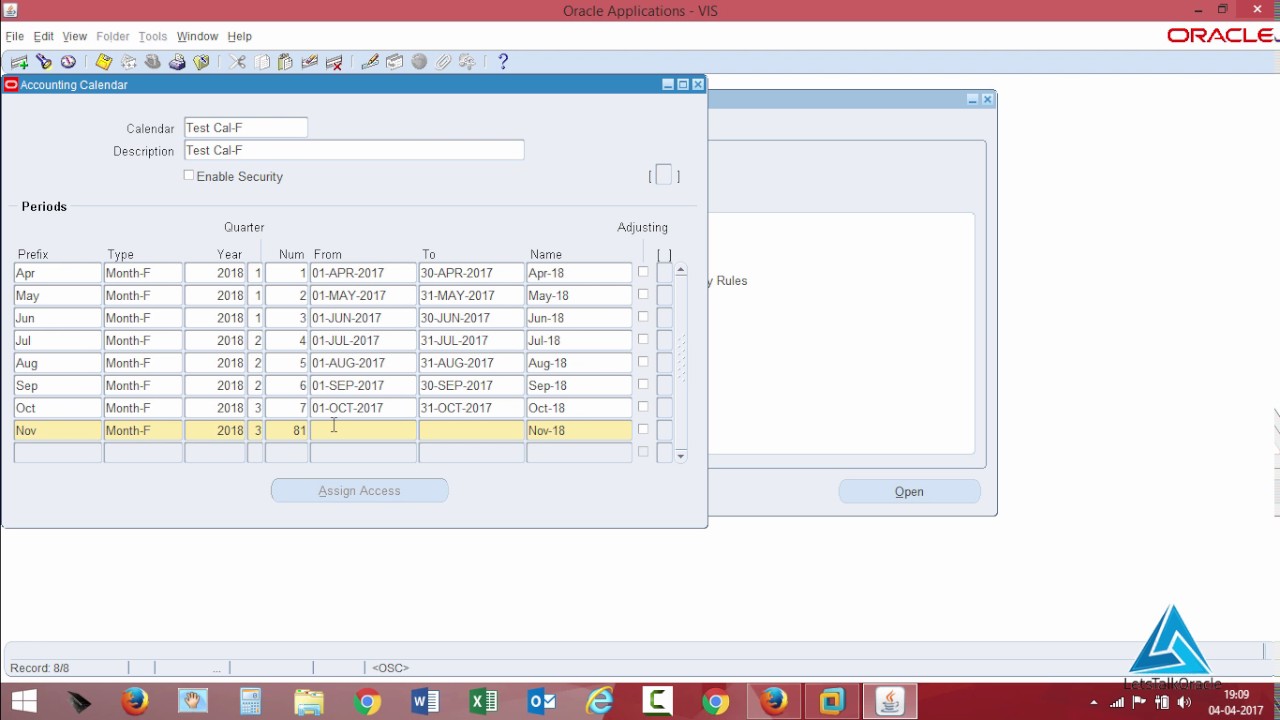This screenshot has height=720, width=1280.
Task: Click the Next Step toolbar icon
Action: click(x=129, y=62)
